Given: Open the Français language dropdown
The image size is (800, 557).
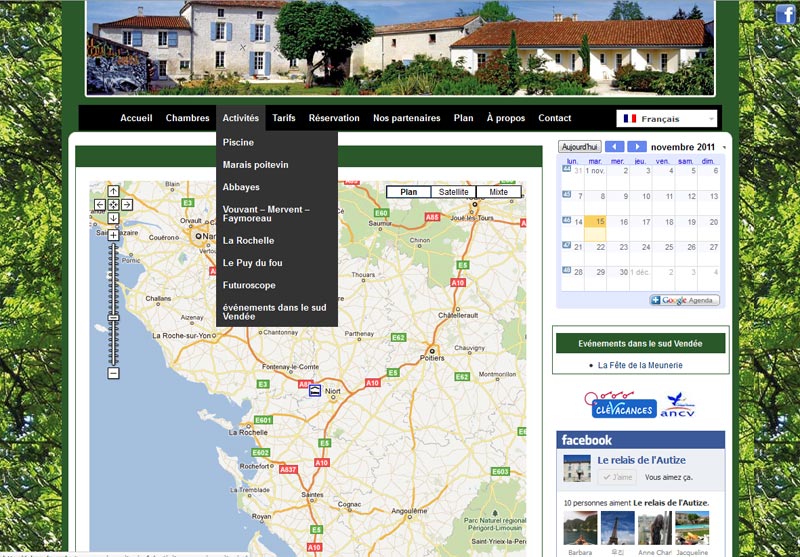Looking at the screenshot, I should click(666, 119).
